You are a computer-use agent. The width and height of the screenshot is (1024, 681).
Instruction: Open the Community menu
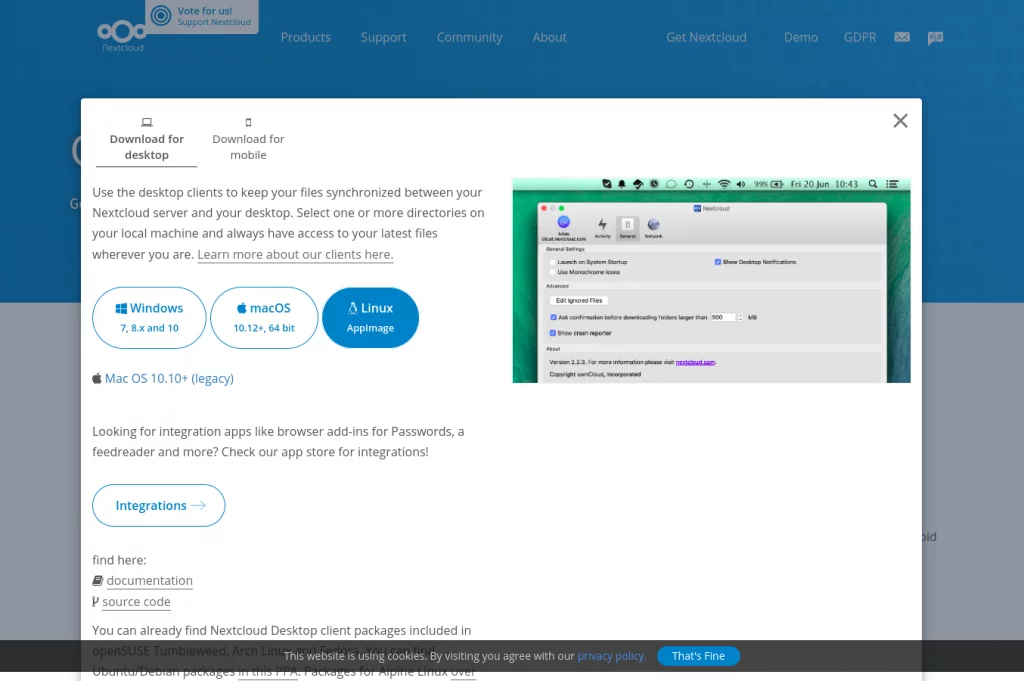(470, 37)
